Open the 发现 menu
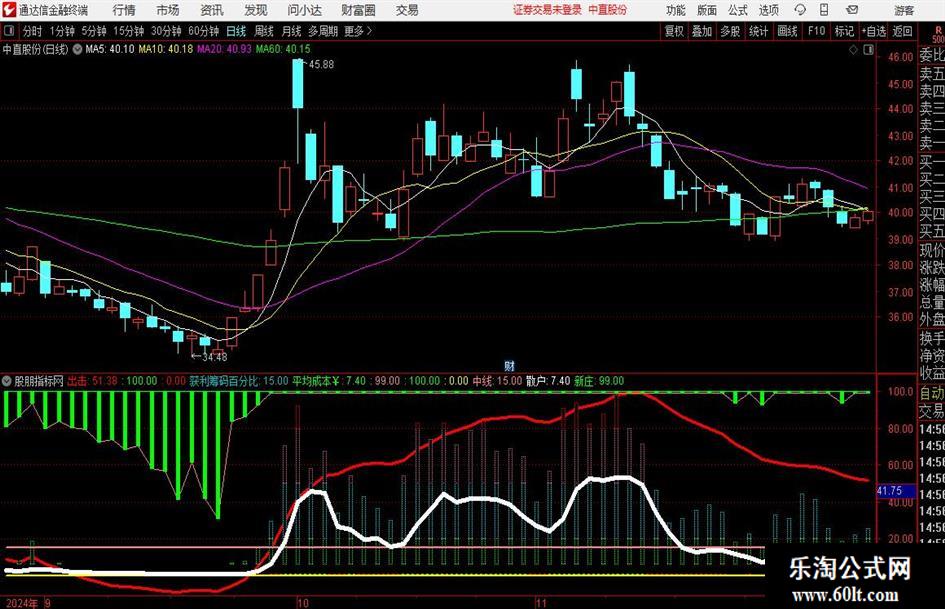Screen dimensions: 945x609 (x=256, y=10)
